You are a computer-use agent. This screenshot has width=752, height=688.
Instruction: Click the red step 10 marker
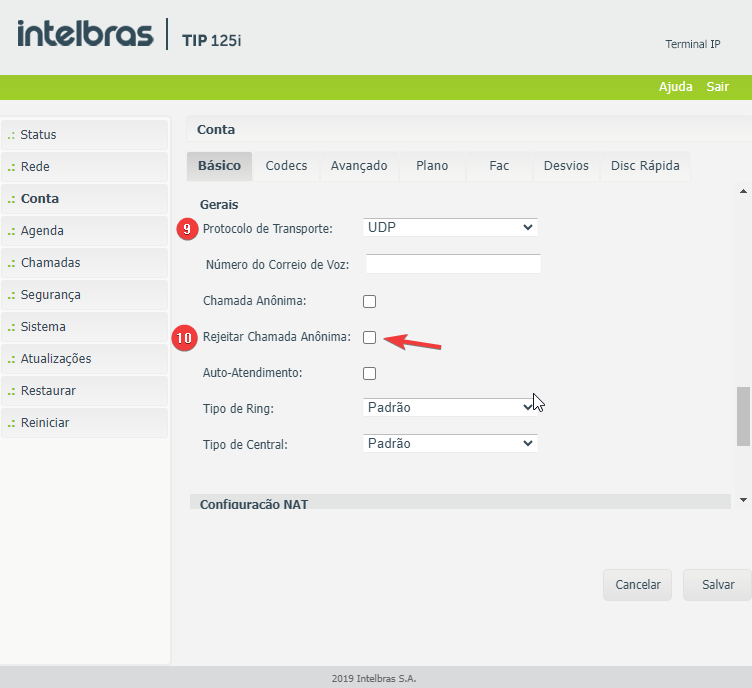point(184,338)
